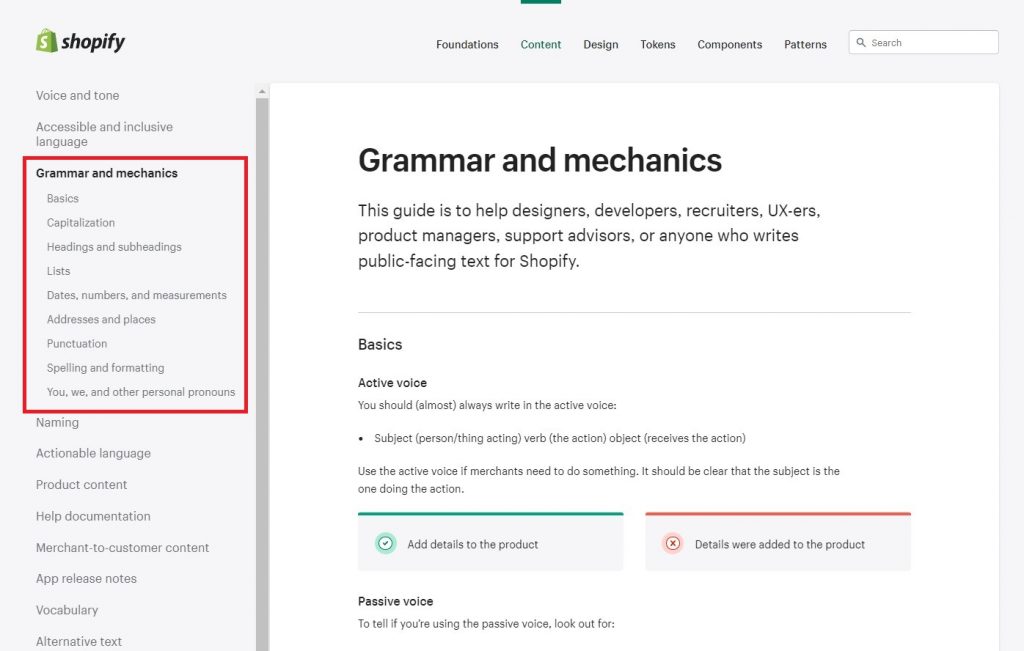This screenshot has height=651, width=1024.
Task: Select Capitalization in the sidebar
Action: pos(80,222)
